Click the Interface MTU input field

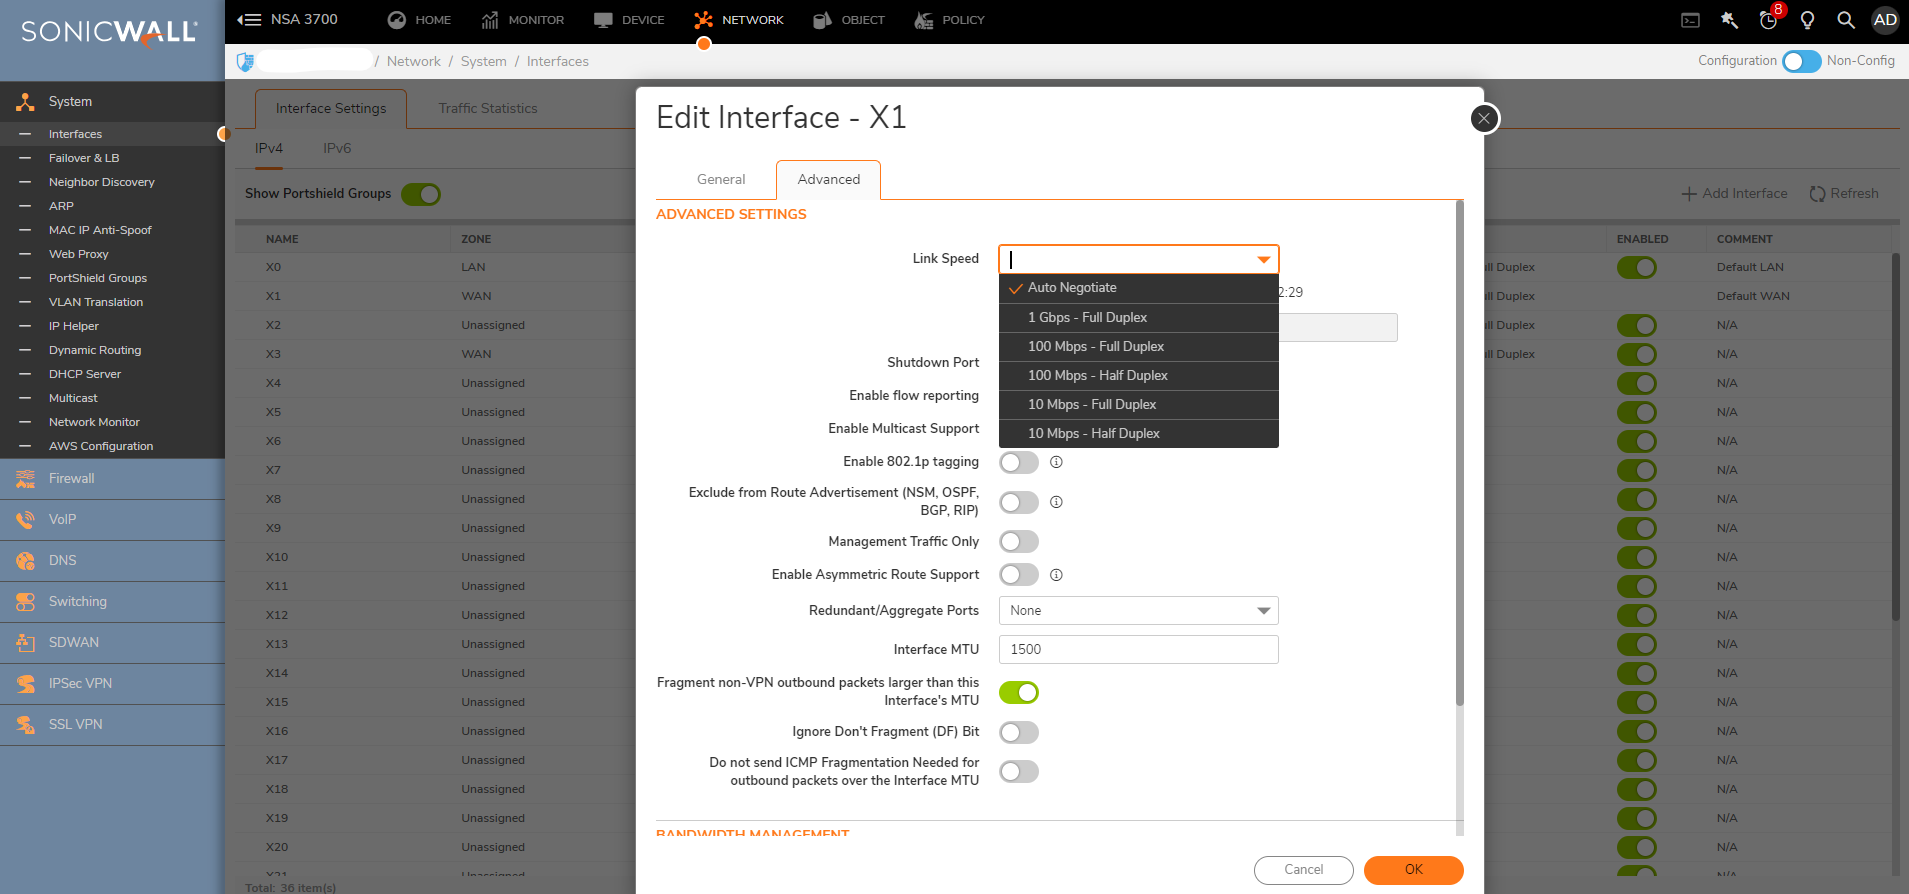tap(1138, 650)
